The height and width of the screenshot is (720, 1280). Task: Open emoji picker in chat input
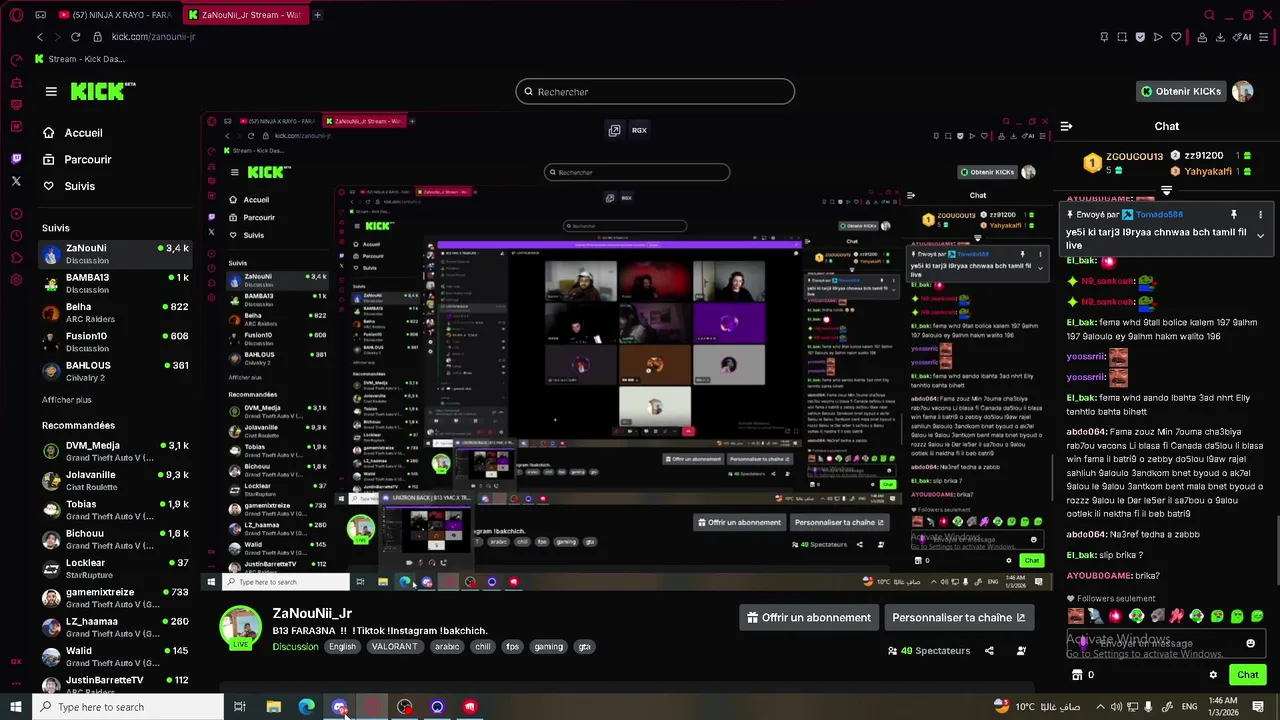coord(1250,644)
